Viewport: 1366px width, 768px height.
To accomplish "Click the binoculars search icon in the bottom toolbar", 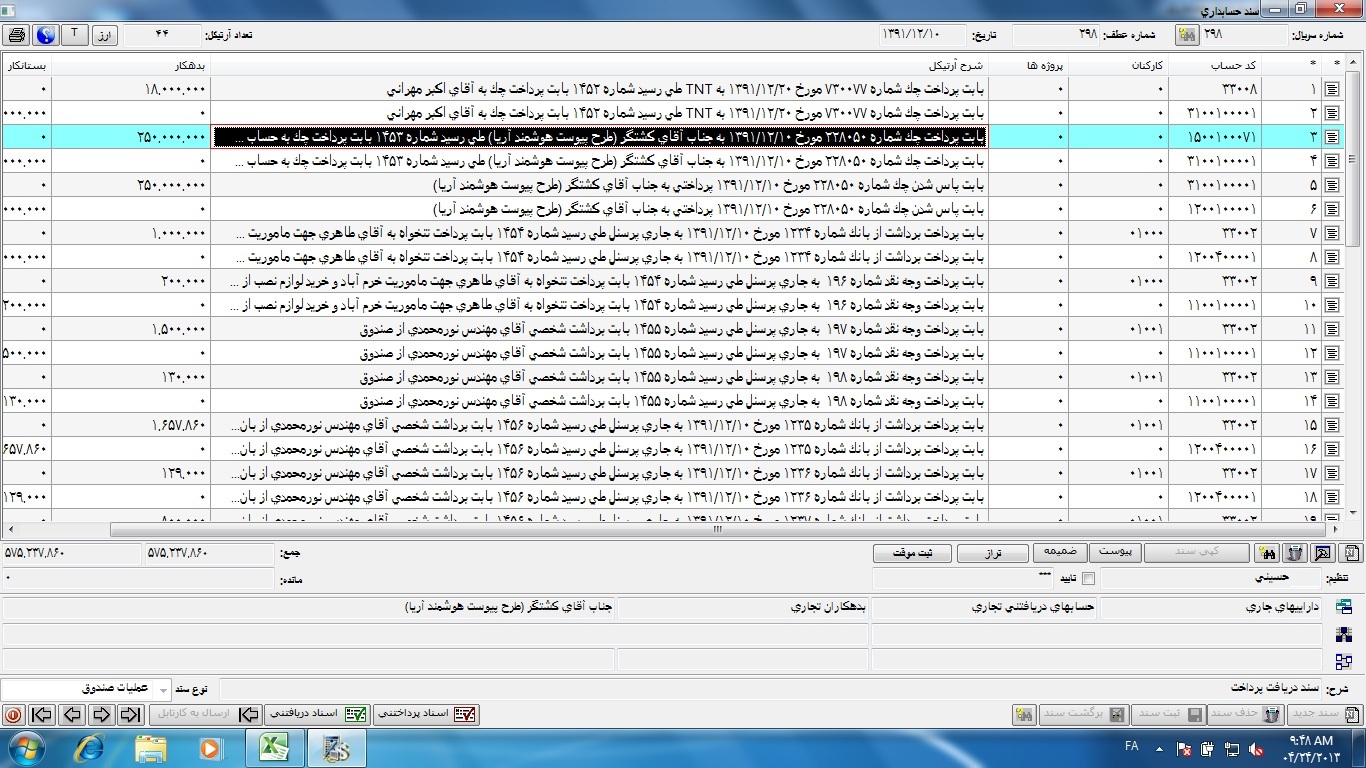I will click(1023, 715).
